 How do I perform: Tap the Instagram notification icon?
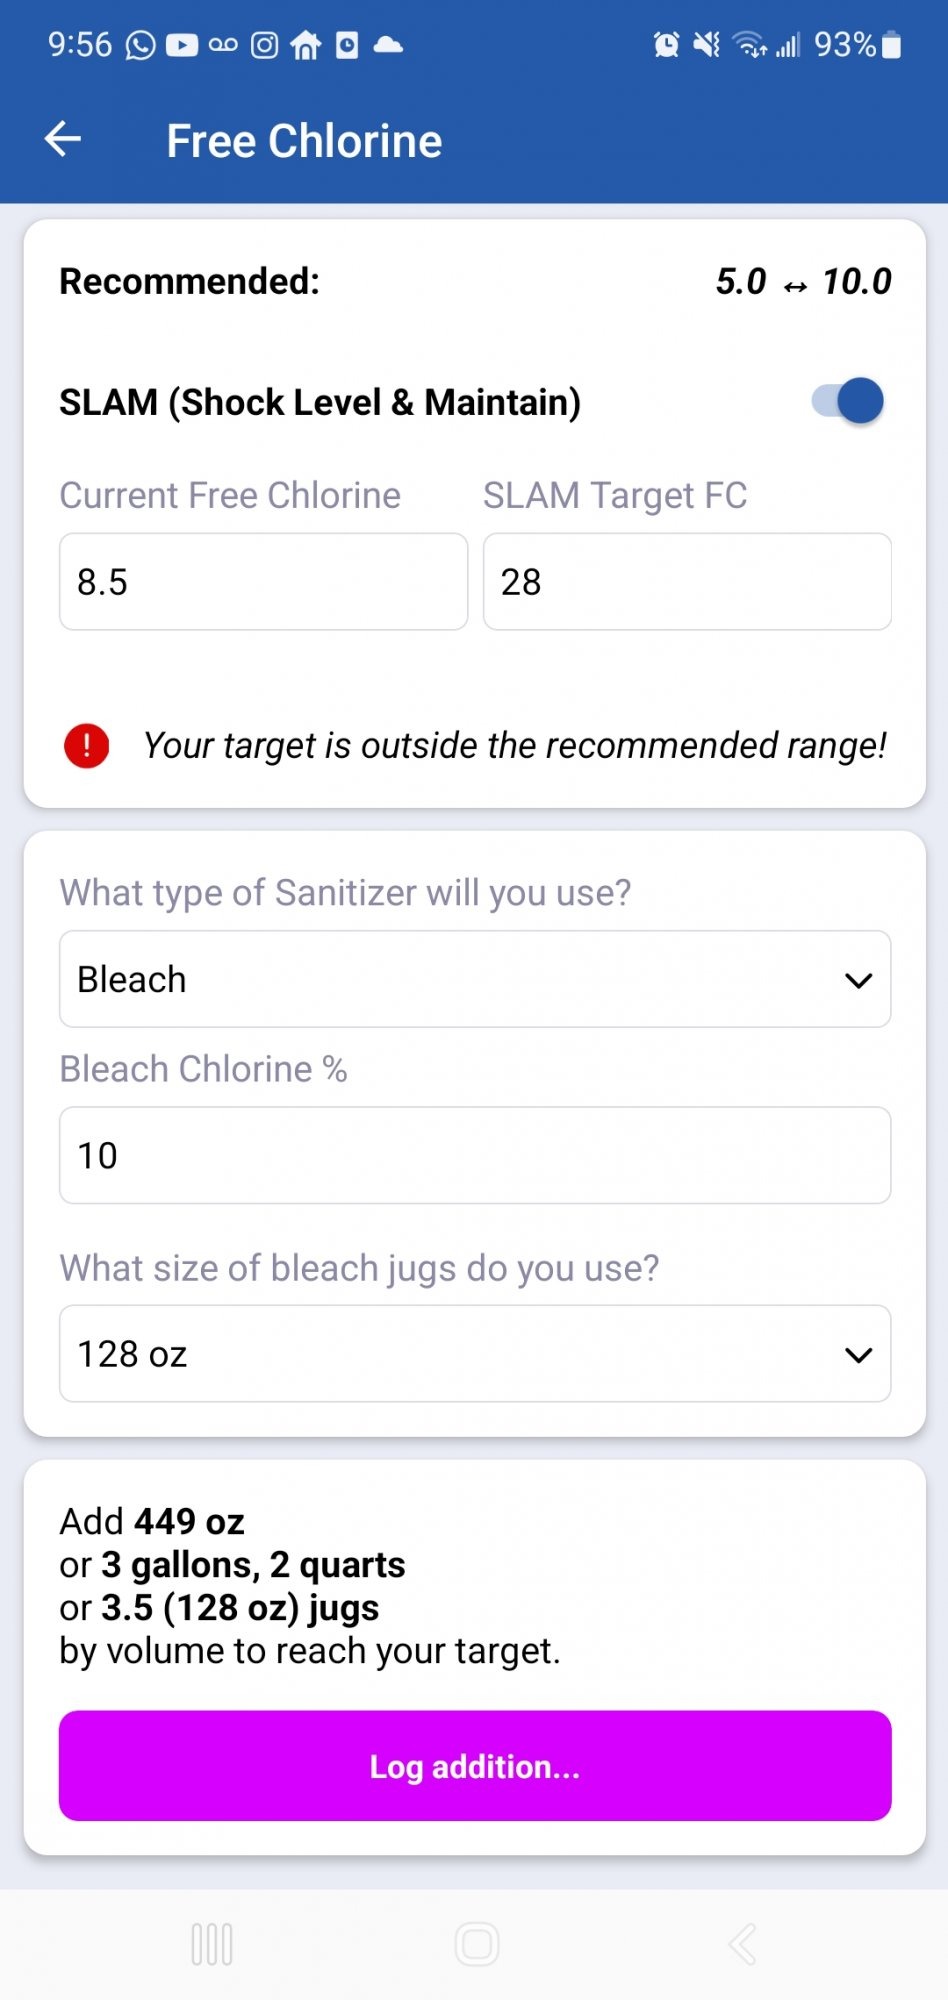coord(264,45)
